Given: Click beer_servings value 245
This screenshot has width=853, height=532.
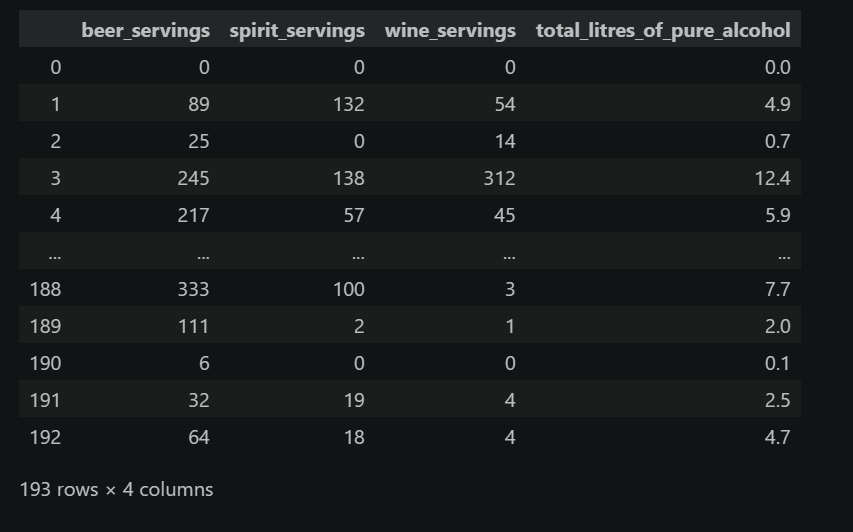Looking at the screenshot, I should coord(193,178).
